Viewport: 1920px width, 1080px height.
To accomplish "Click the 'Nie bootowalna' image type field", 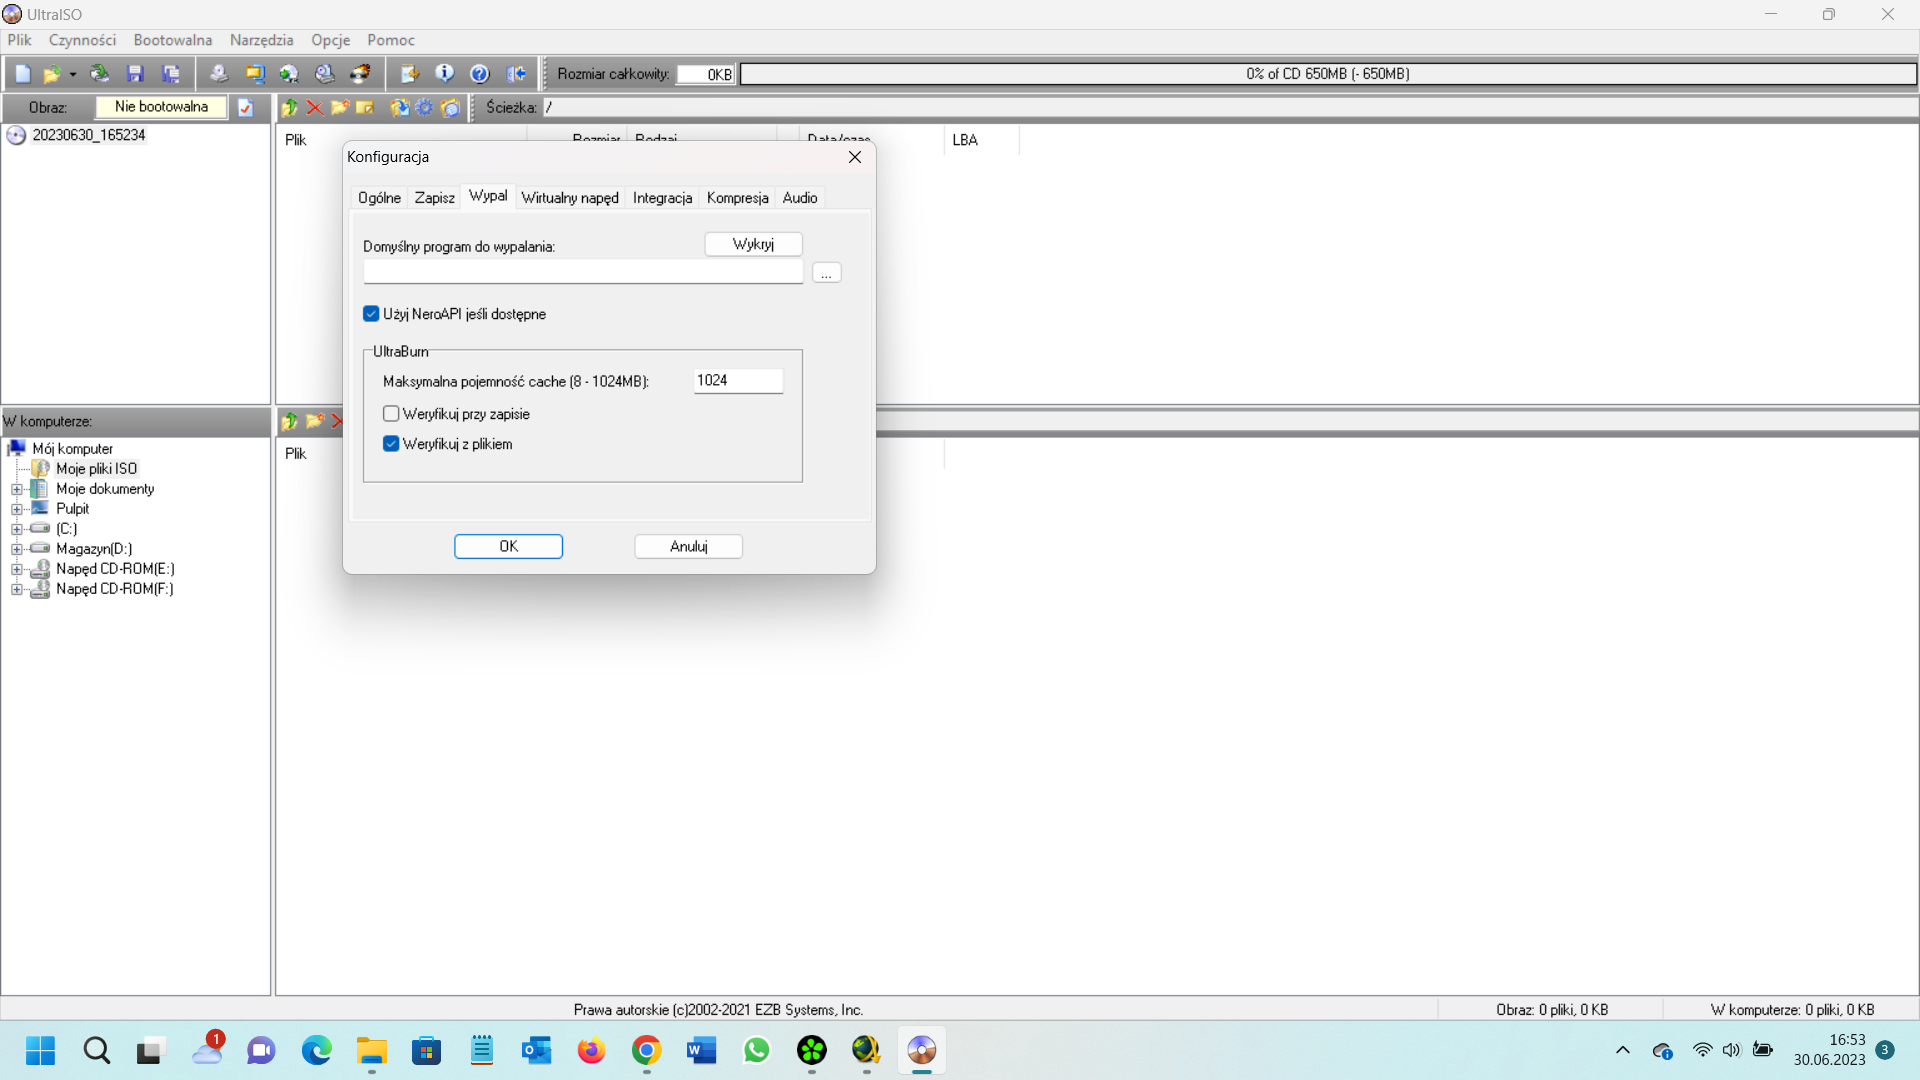I will [161, 107].
